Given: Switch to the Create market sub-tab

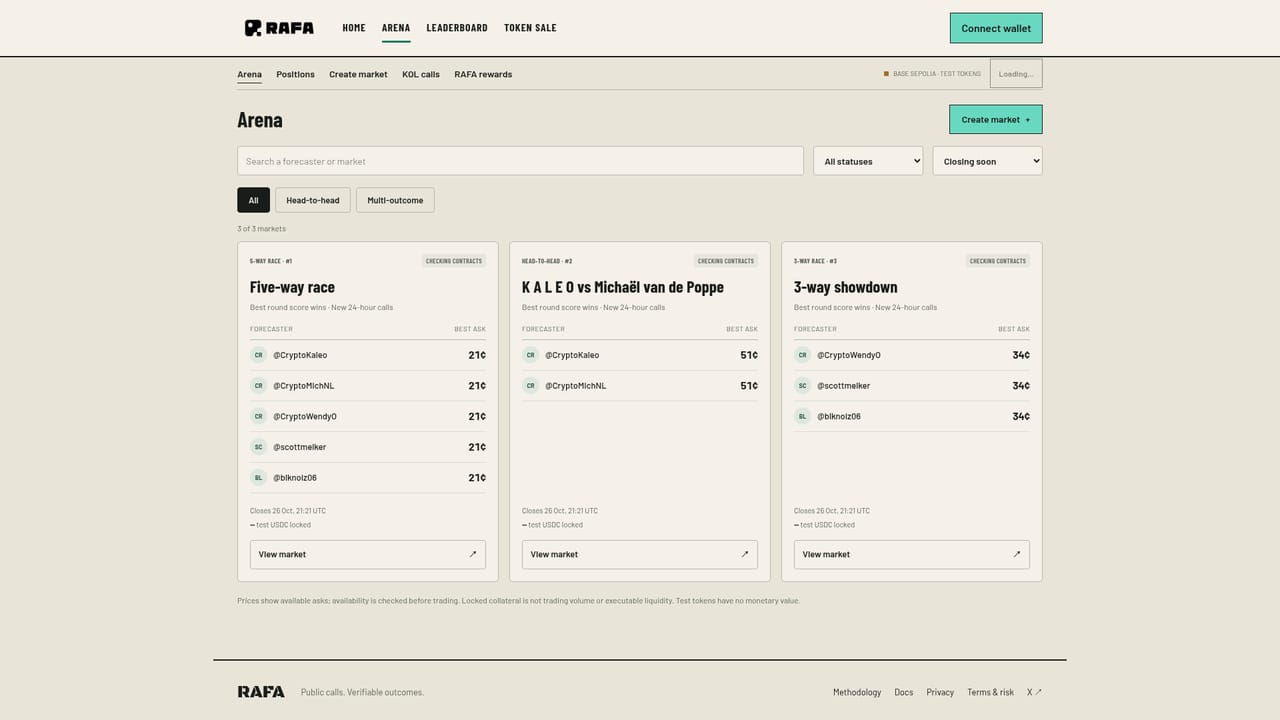Looking at the screenshot, I should click(358, 74).
